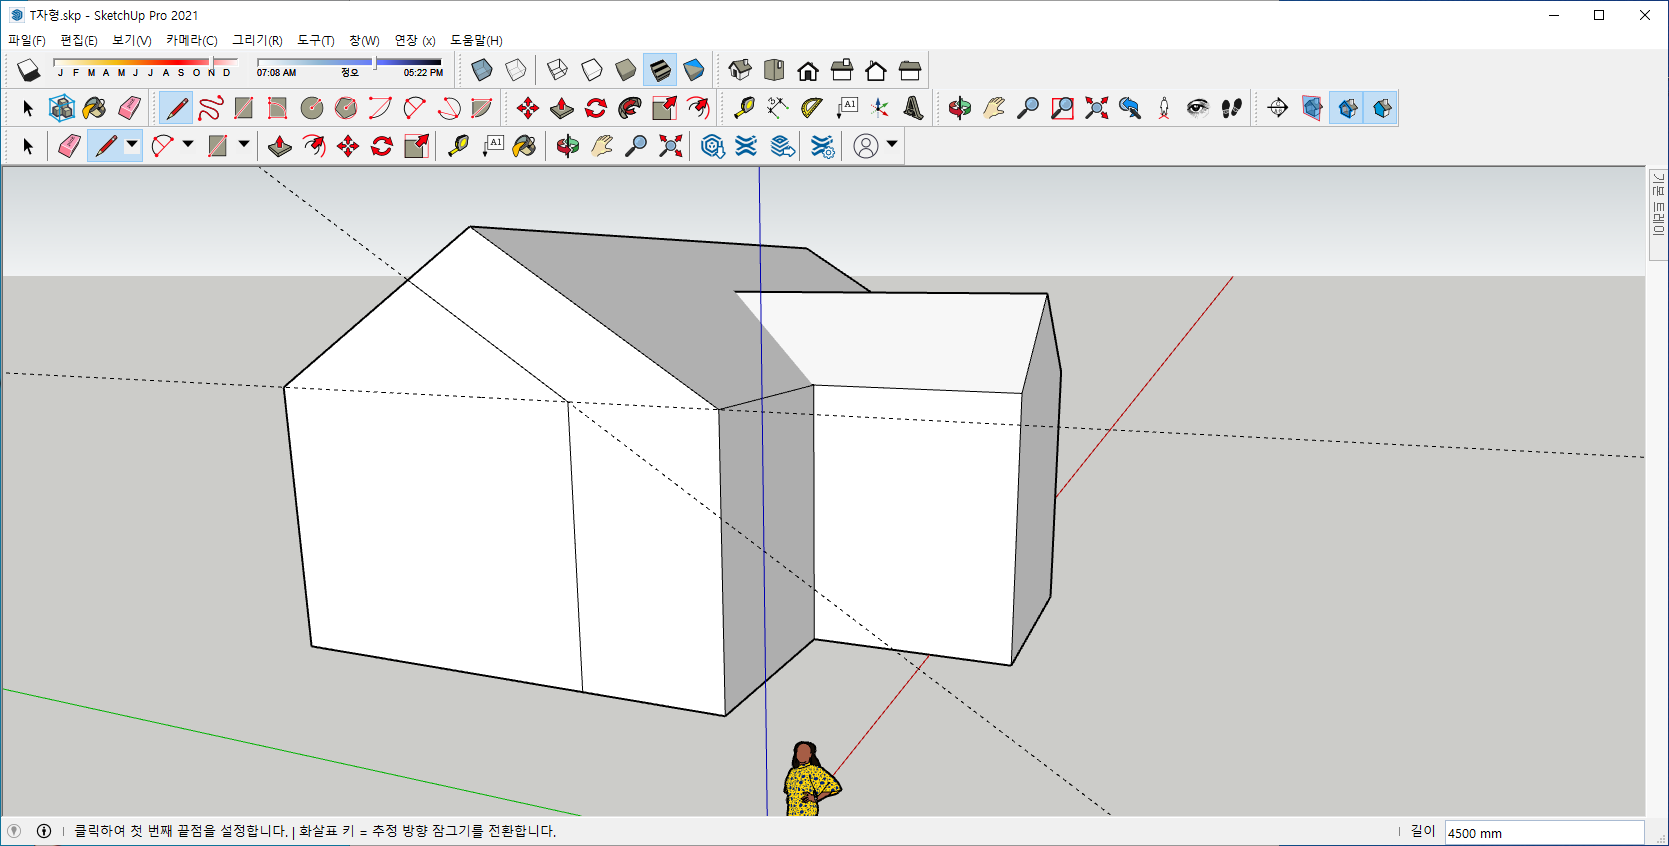This screenshot has height=846, width=1669.
Task: Switch to Front view house icon
Action: pyautogui.click(x=808, y=70)
